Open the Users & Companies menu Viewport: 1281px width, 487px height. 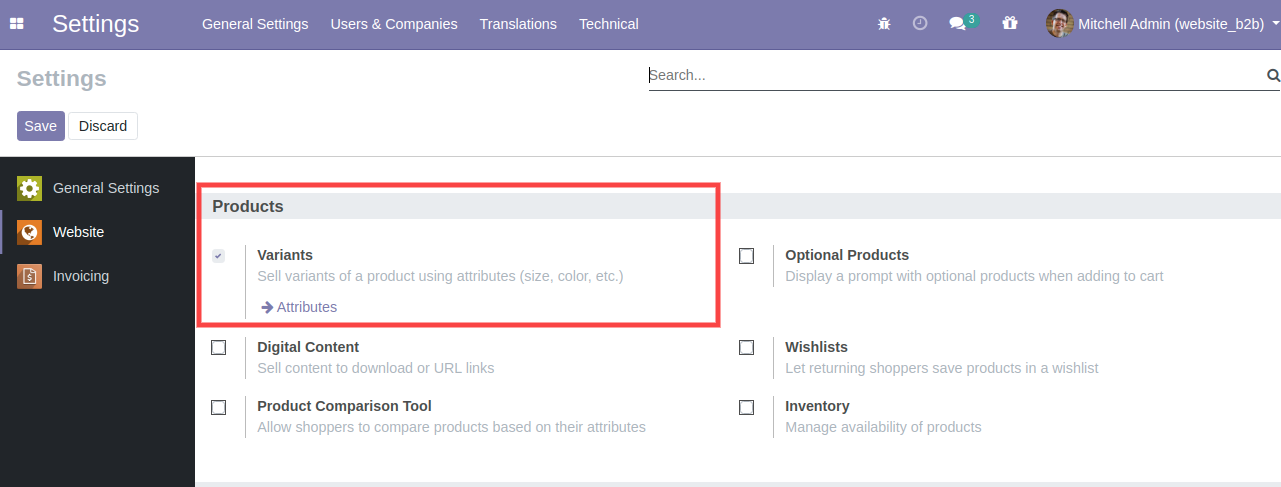click(394, 24)
